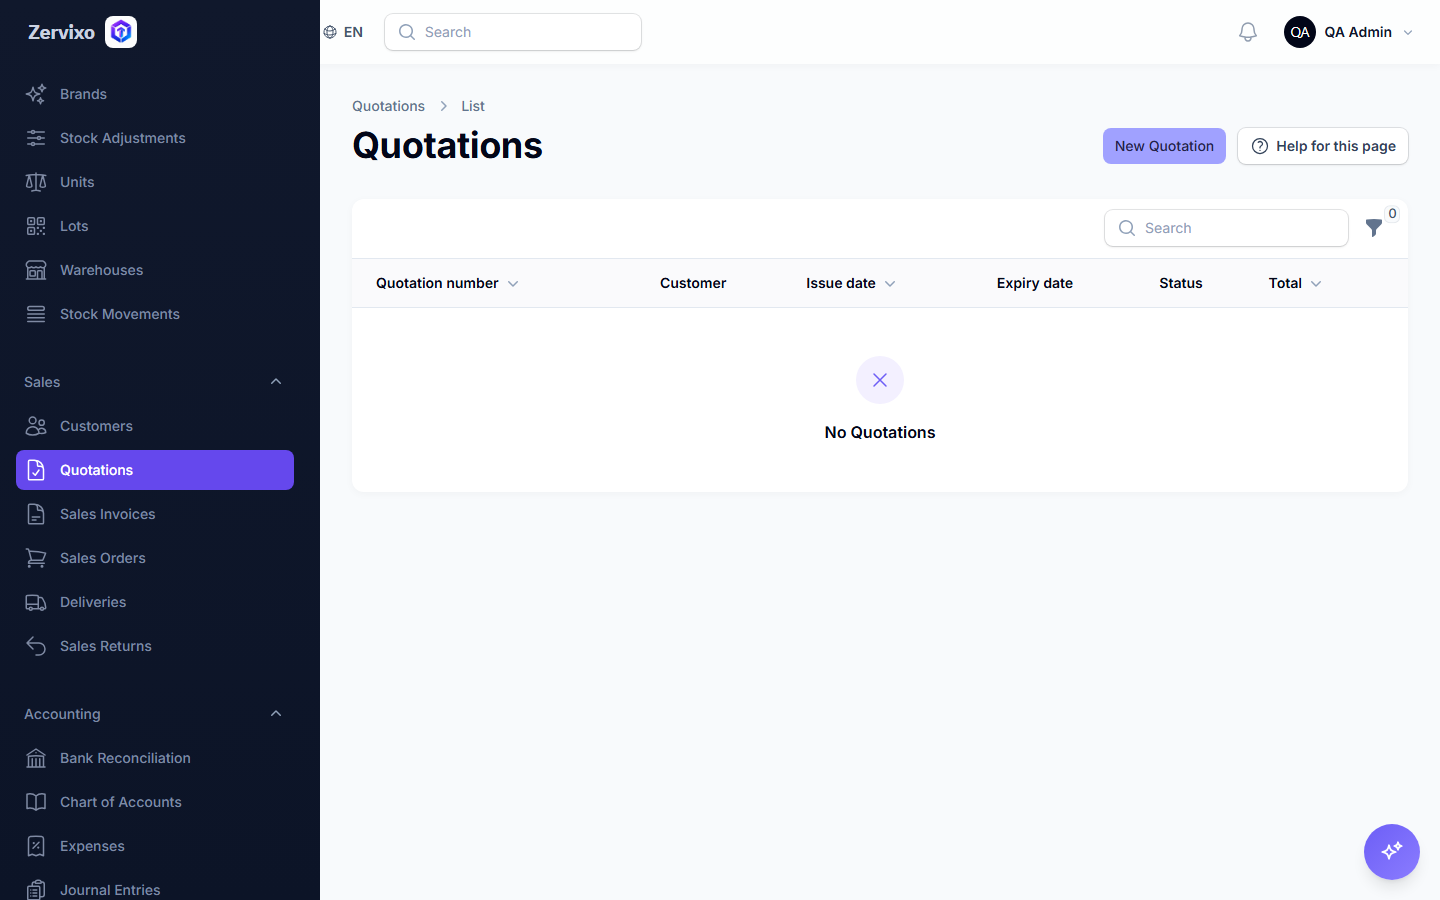Click the Sales Invoices document icon

point(36,514)
